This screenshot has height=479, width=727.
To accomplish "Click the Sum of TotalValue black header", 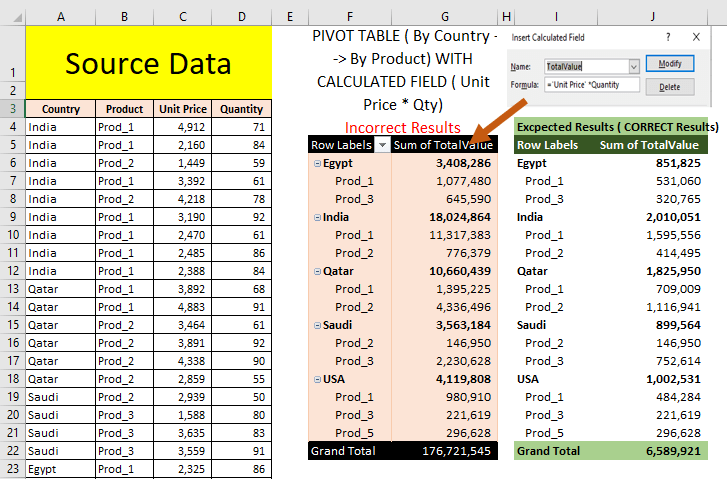I will (443, 145).
